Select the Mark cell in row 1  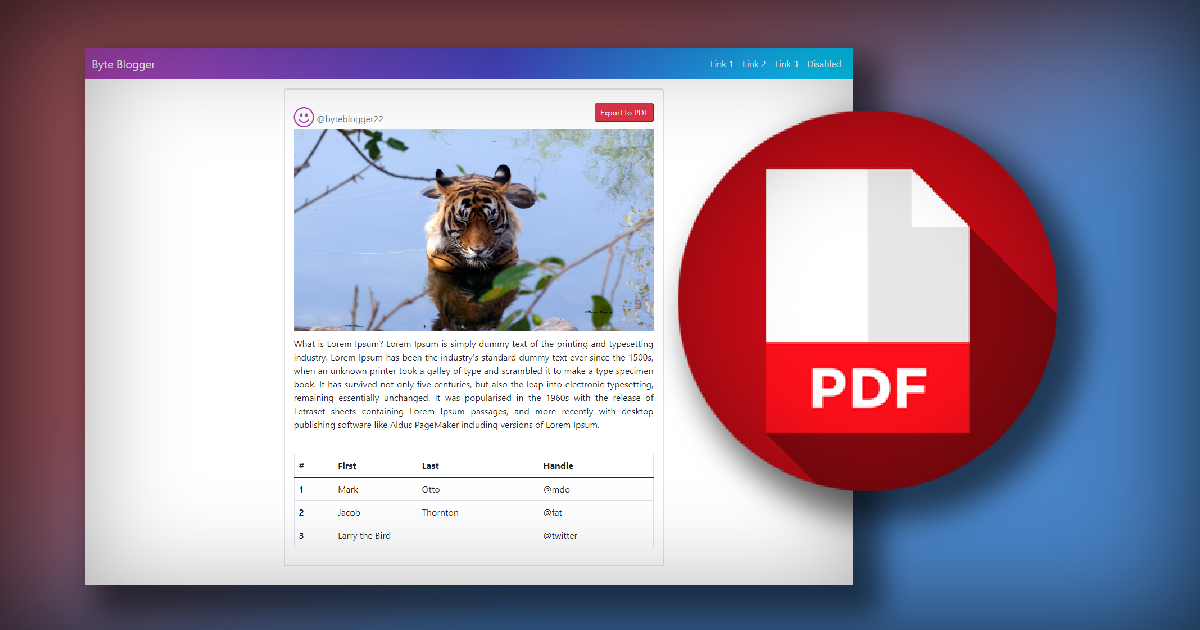(x=348, y=490)
